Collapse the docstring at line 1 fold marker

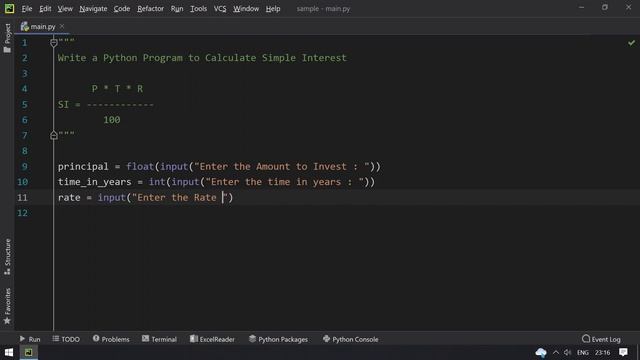[x=53, y=42]
